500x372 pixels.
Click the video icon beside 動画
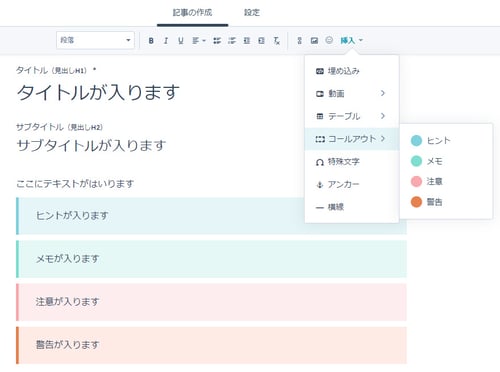pyautogui.click(x=320, y=94)
